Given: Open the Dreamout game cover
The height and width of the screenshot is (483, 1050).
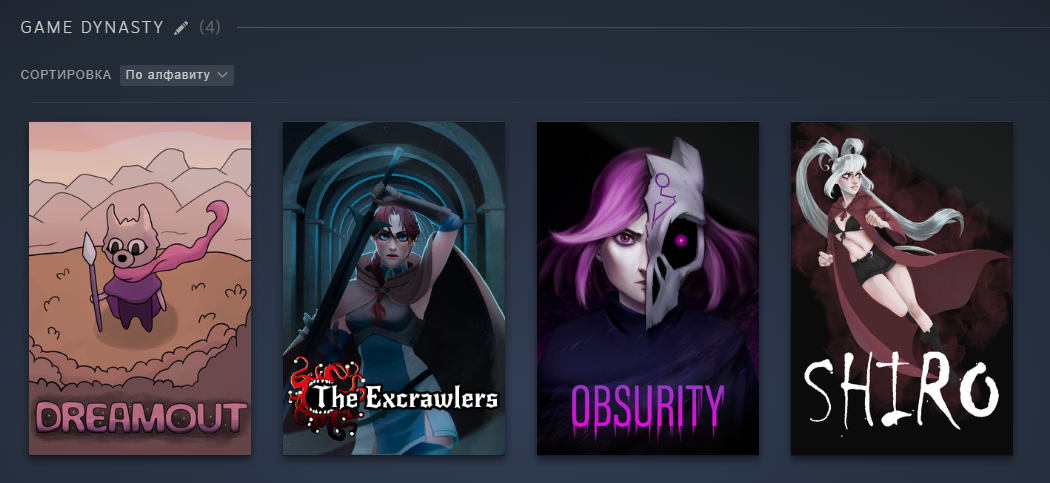Looking at the screenshot, I should click(x=140, y=288).
